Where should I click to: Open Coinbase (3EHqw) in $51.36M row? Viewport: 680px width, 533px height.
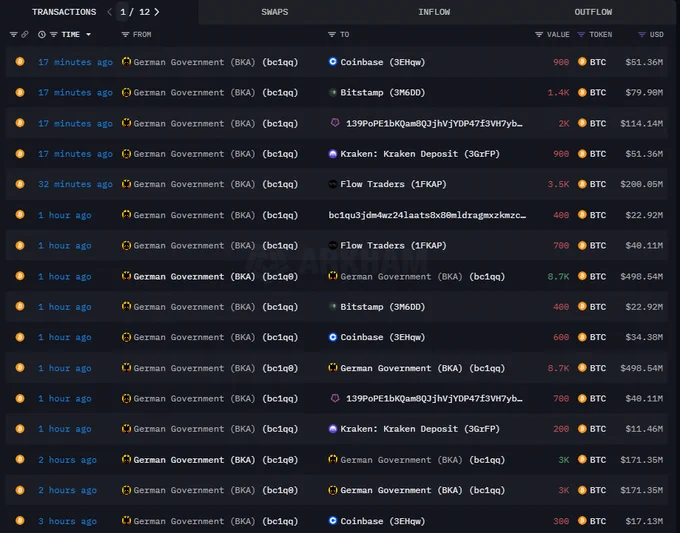[382, 62]
